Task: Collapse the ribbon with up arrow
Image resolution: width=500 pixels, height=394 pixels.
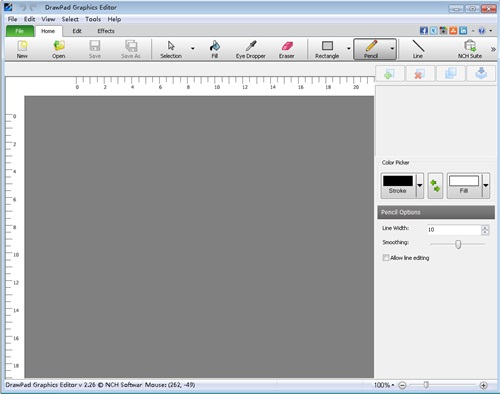Action: pos(473,31)
